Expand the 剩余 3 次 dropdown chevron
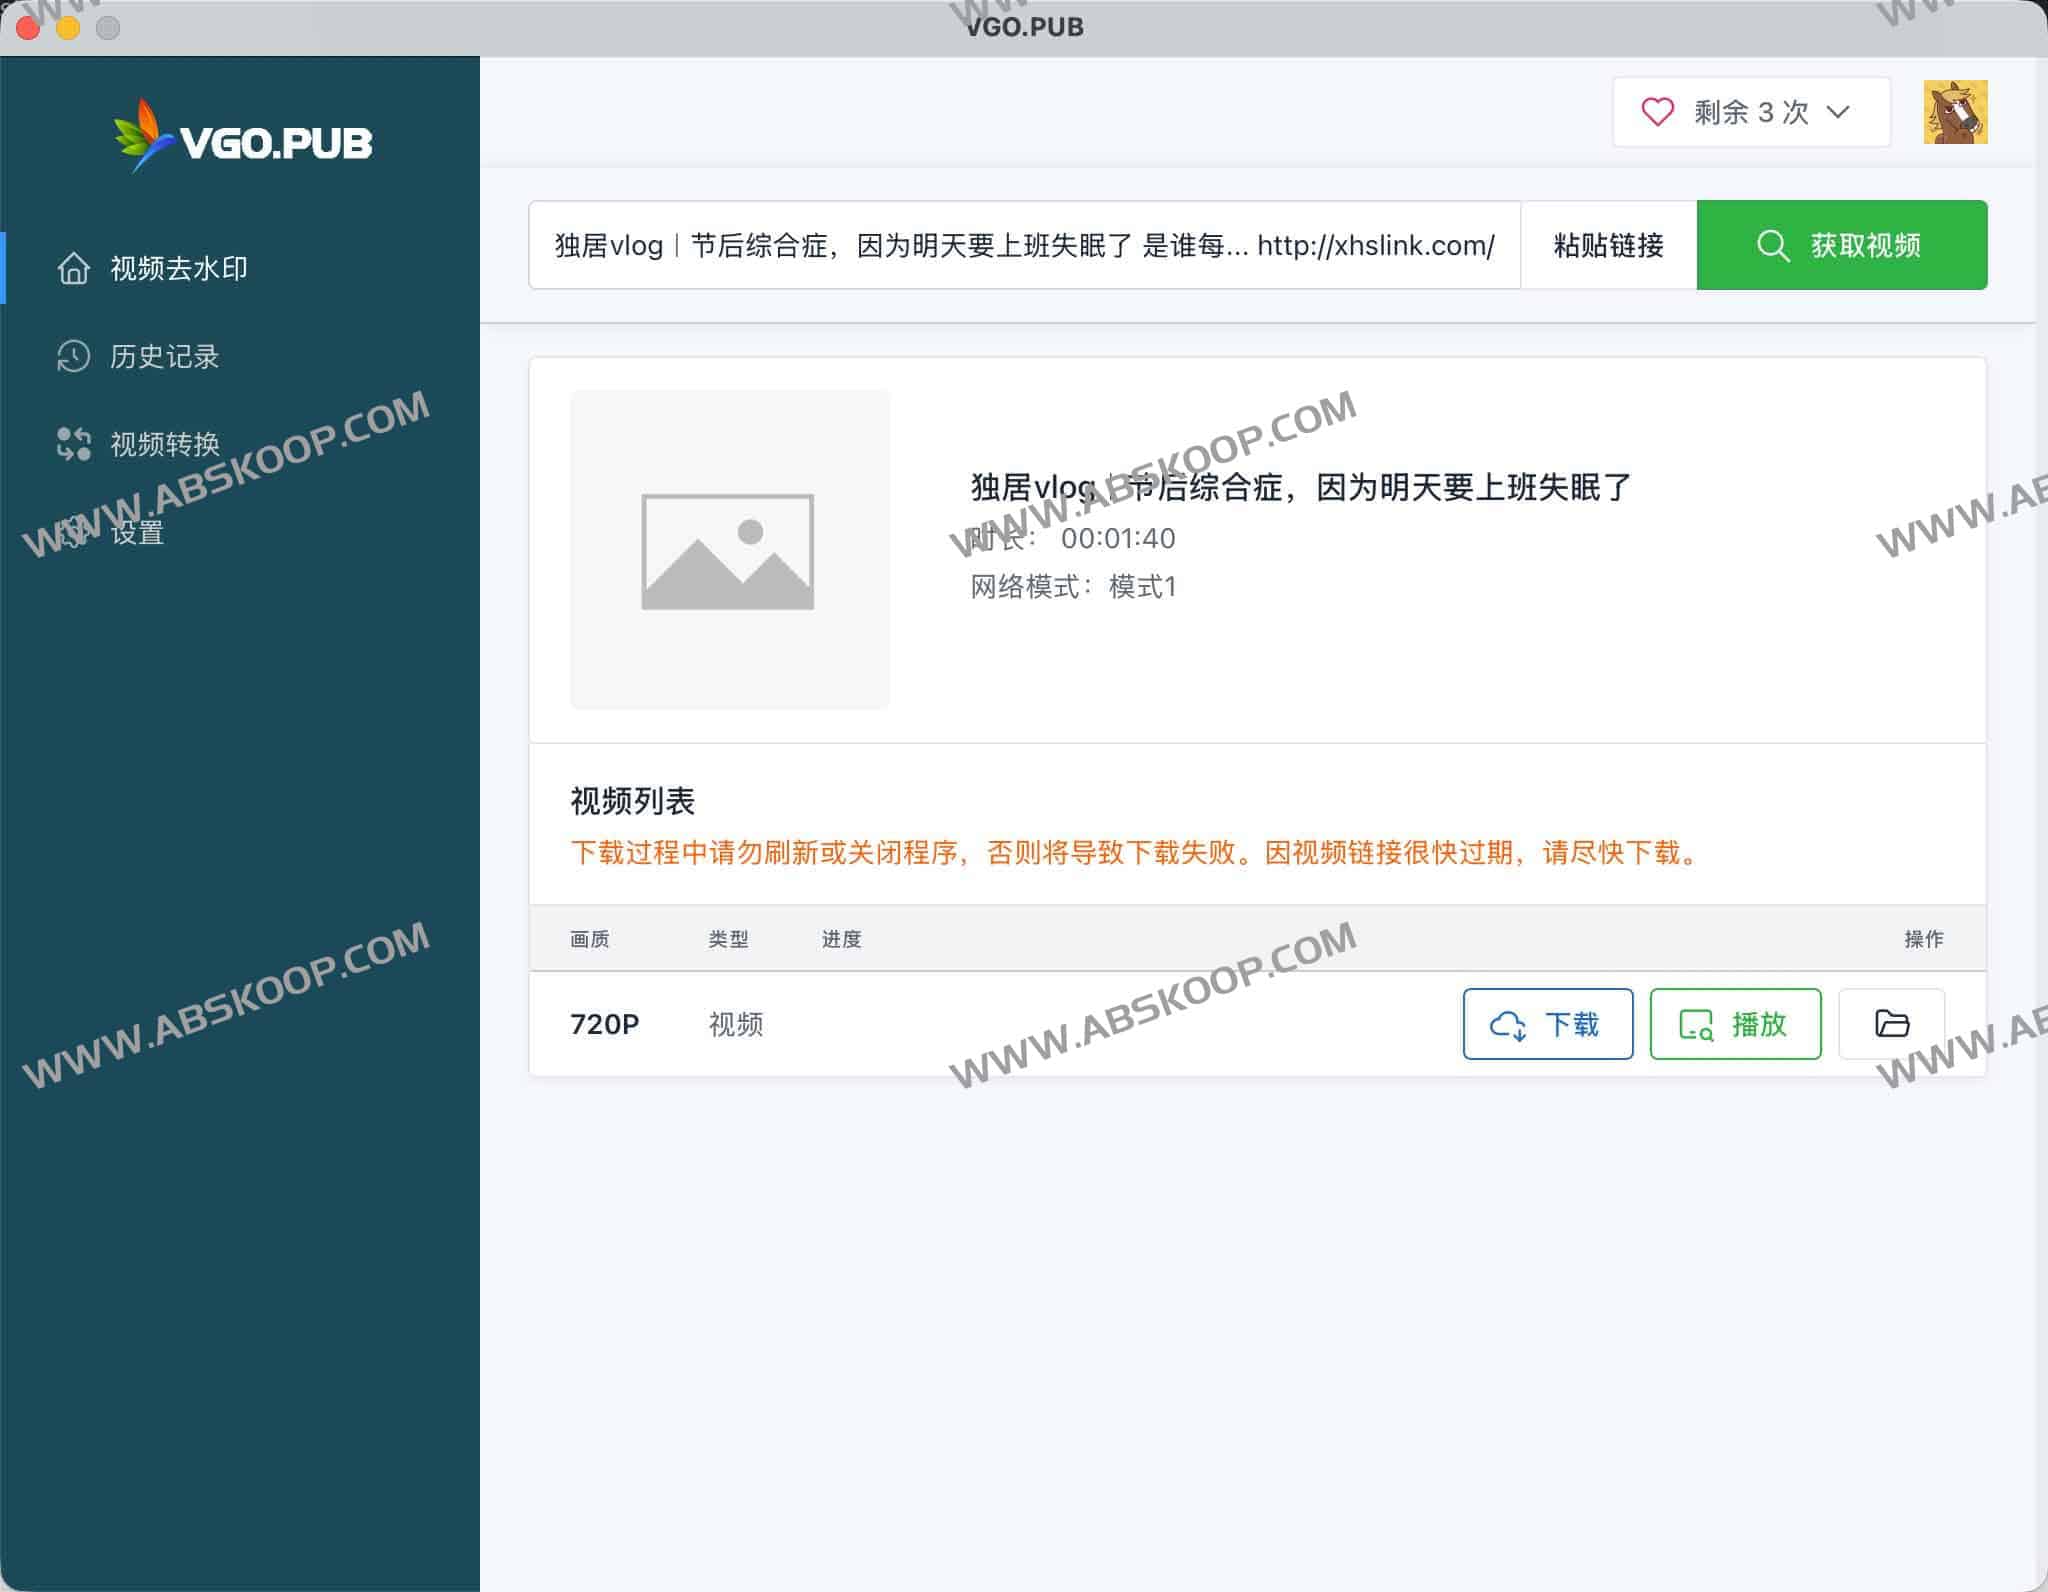2048x1592 pixels. click(1838, 113)
